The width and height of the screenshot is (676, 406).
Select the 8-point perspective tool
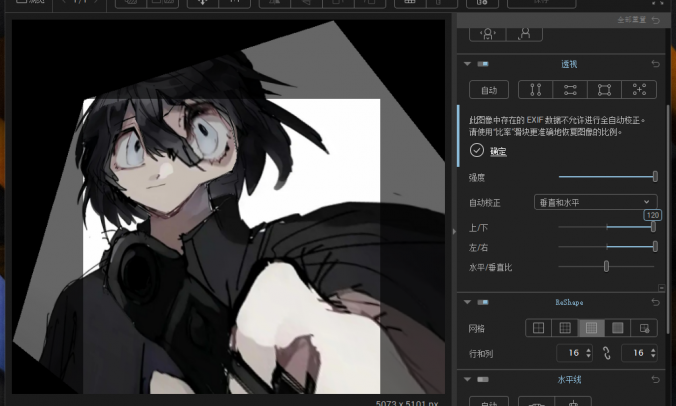638,90
